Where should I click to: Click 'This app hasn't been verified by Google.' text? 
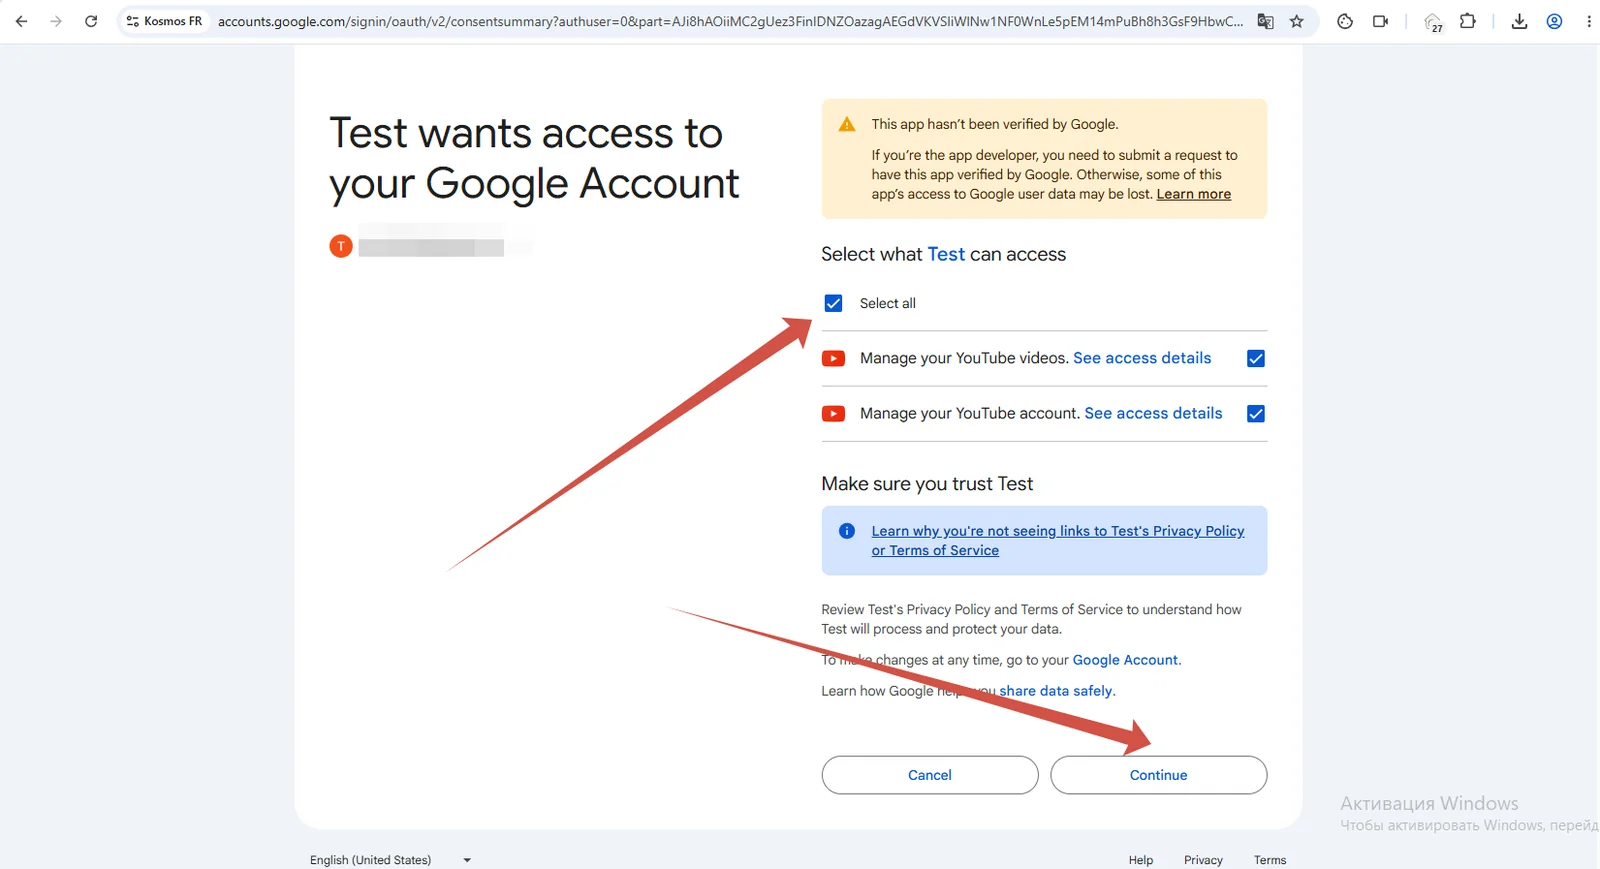coord(995,124)
